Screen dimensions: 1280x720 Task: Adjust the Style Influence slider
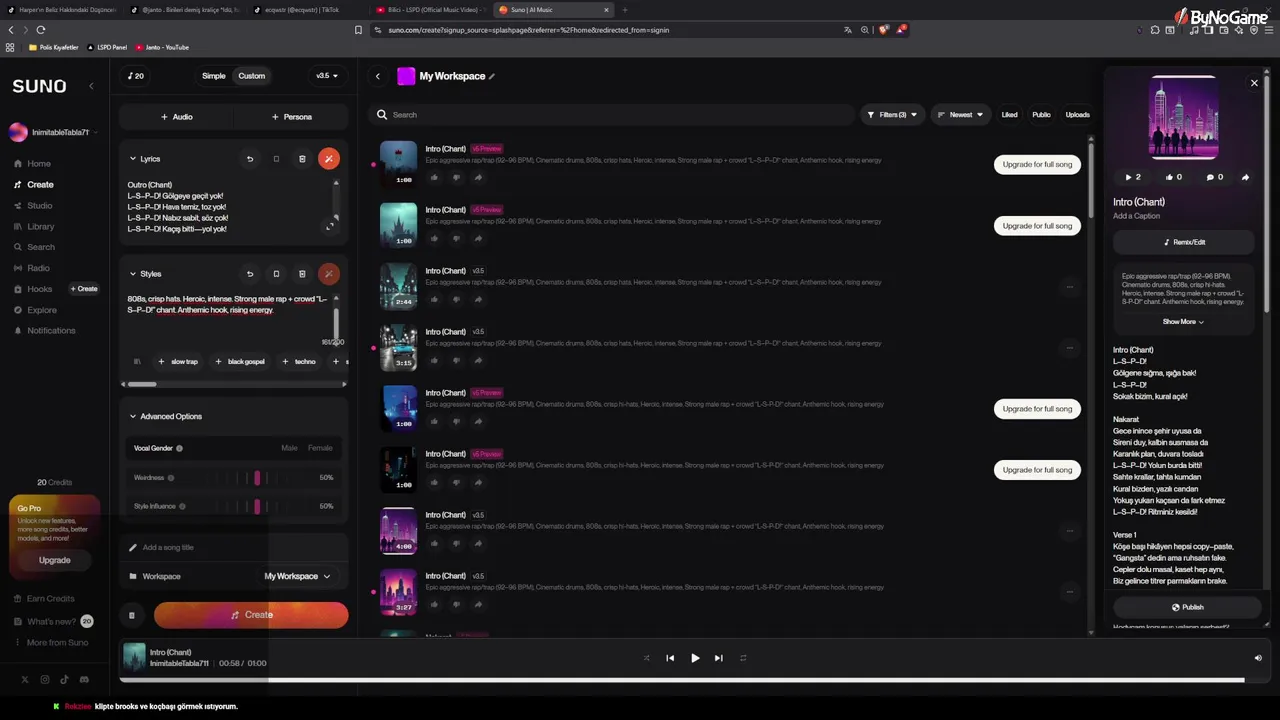click(257, 506)
